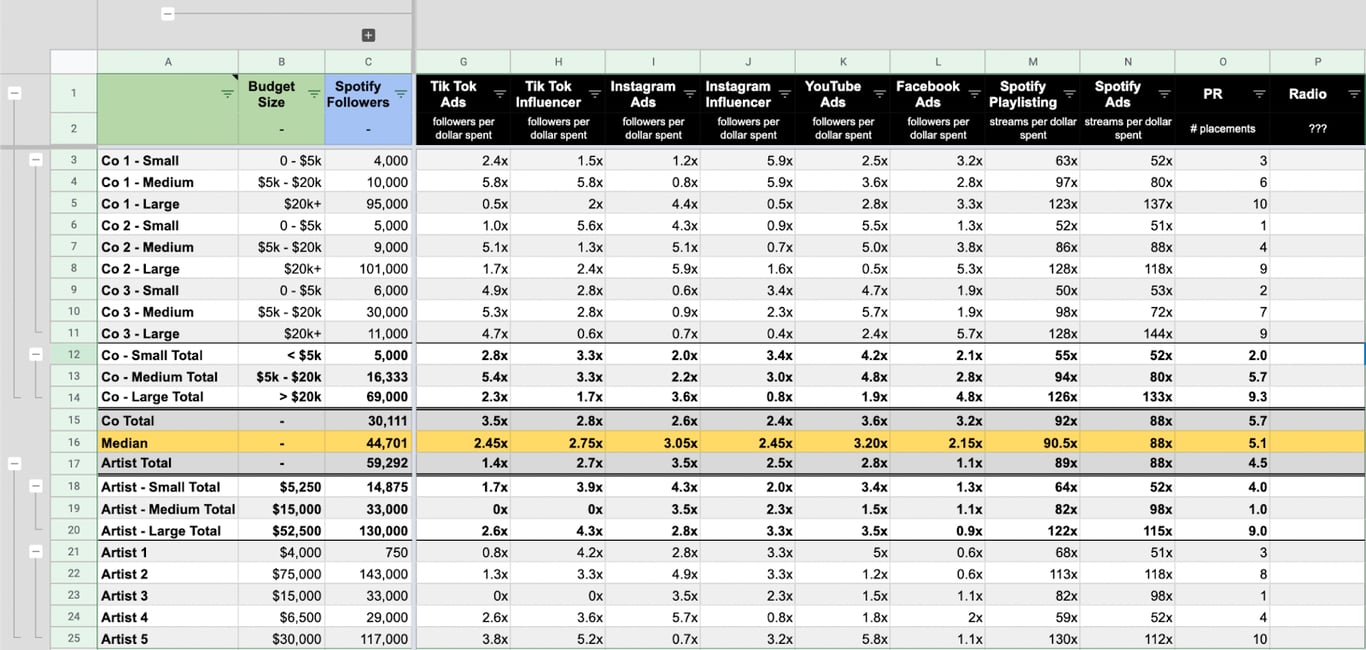1366x650 pixels.
Task: Select row 16 header number
Action: 74,442
